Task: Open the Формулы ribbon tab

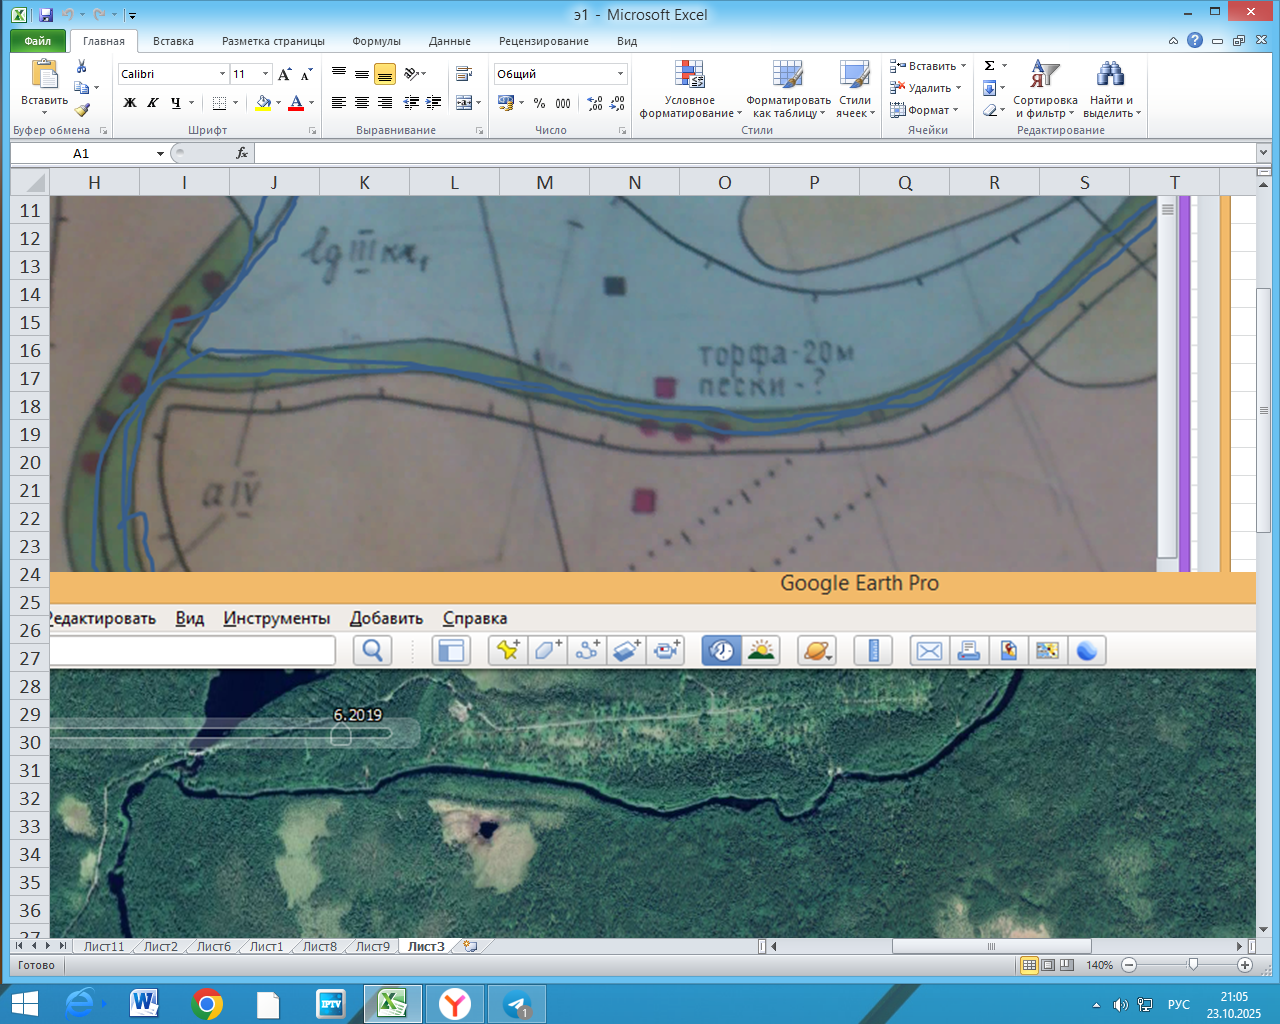Action: point(376,41)
